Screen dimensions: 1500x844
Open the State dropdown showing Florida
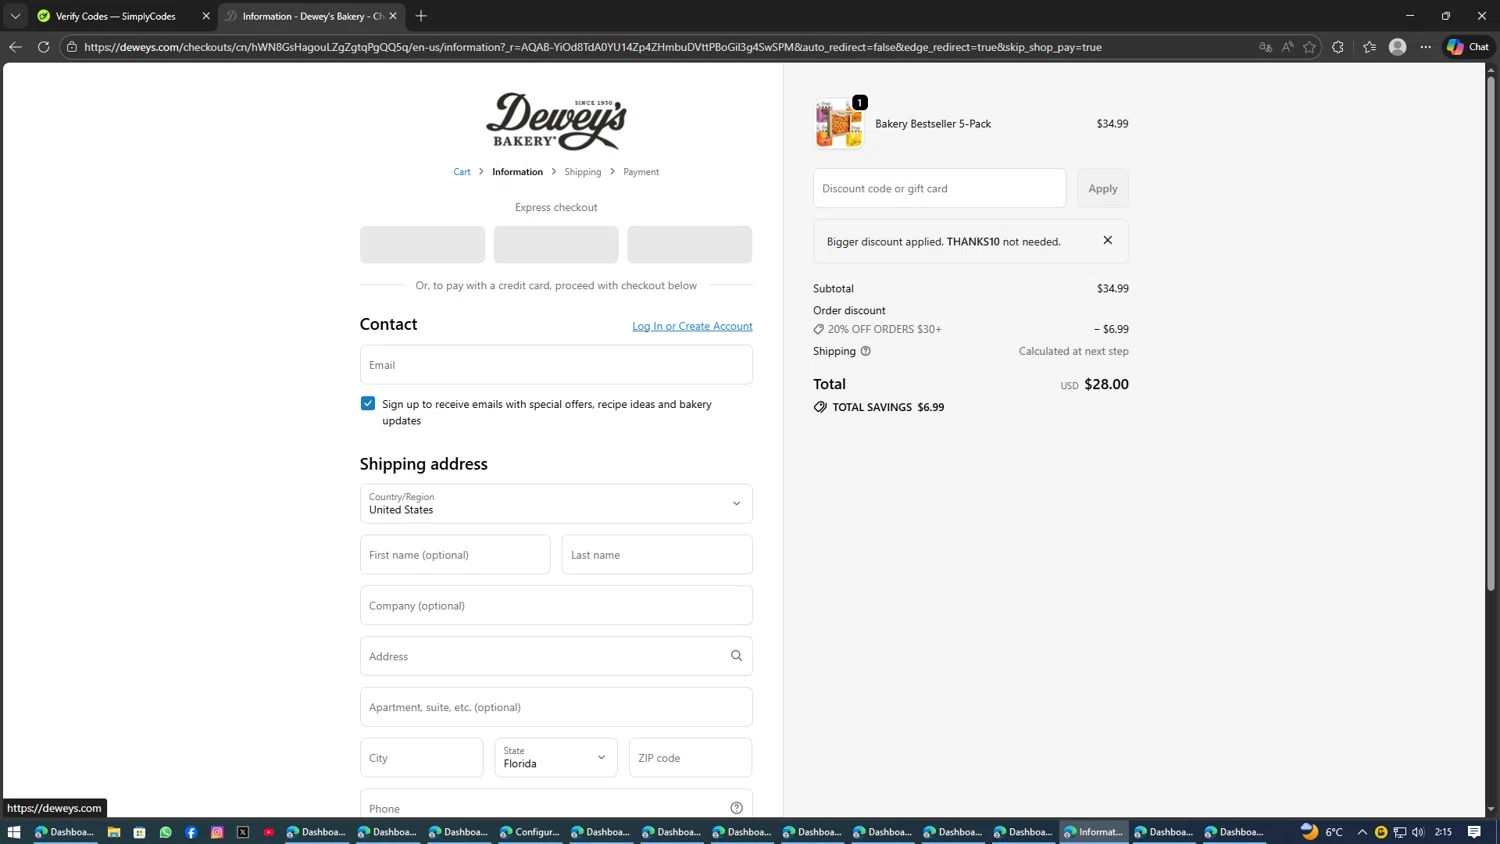[556, 757]
